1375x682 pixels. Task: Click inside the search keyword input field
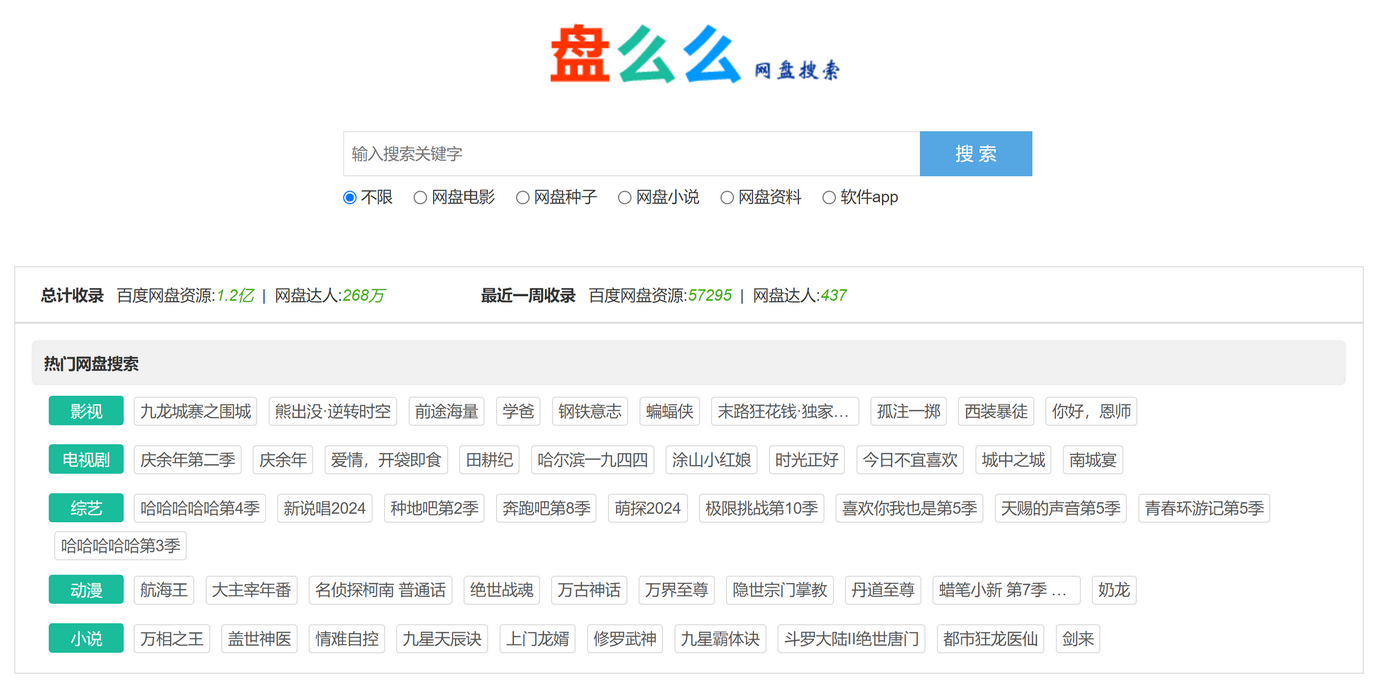[x=630, y=153]
